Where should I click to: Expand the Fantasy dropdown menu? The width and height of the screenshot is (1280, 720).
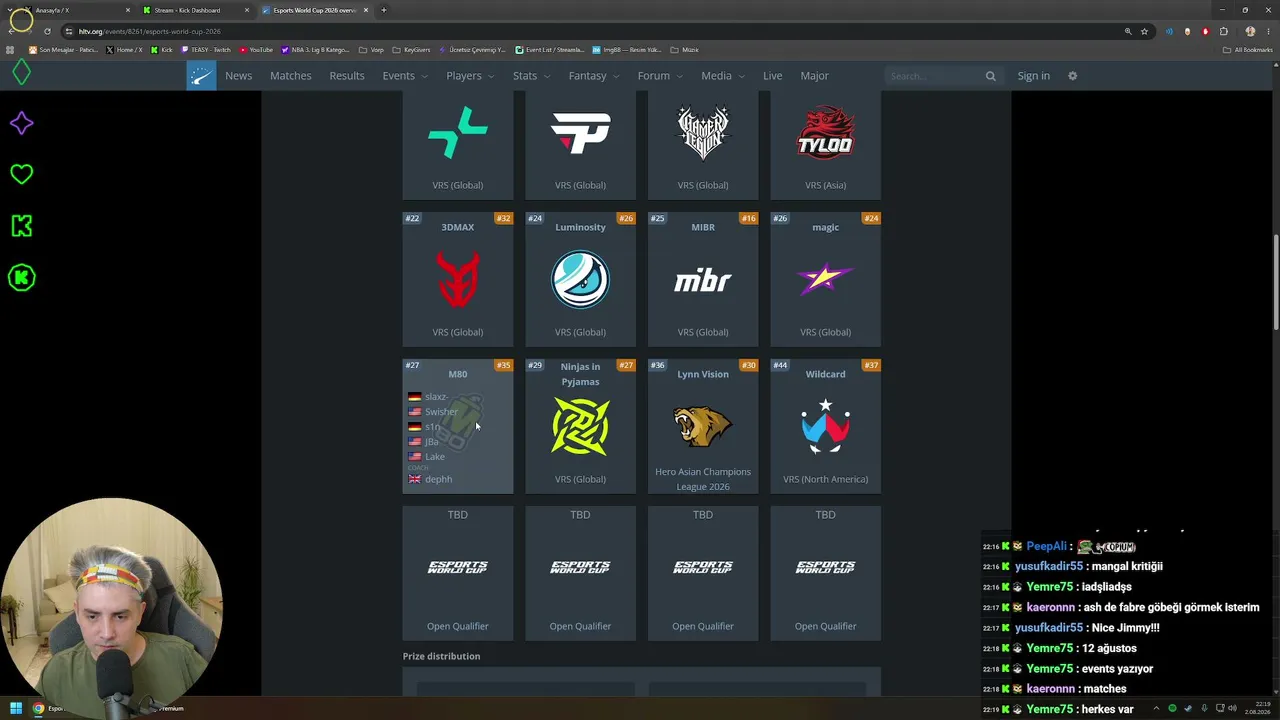[594, 76]
